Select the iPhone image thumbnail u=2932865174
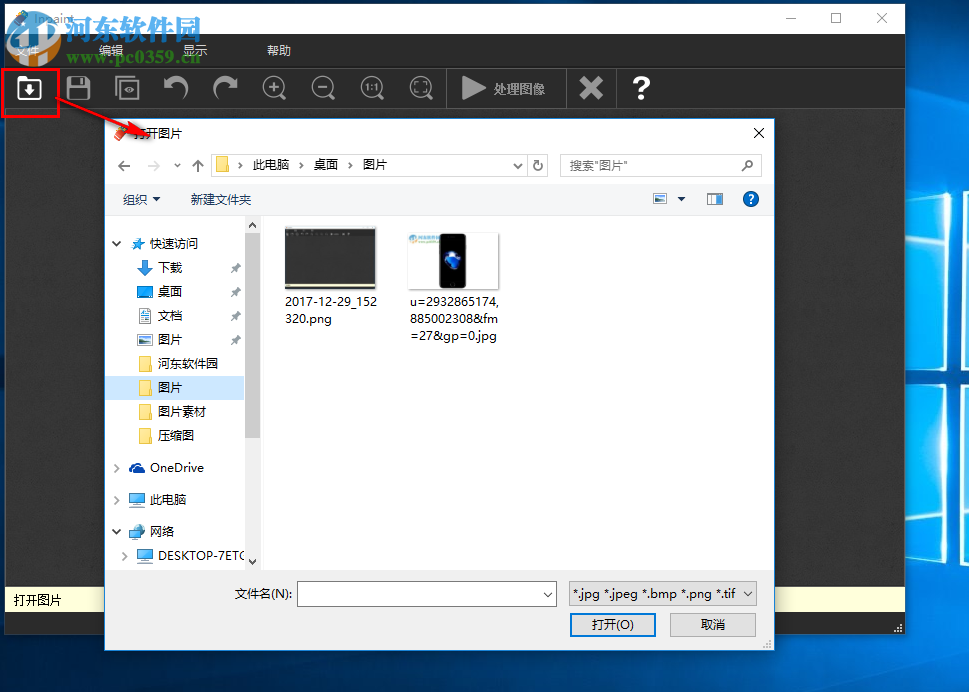 pyautogui.click(x=452, y=260)
